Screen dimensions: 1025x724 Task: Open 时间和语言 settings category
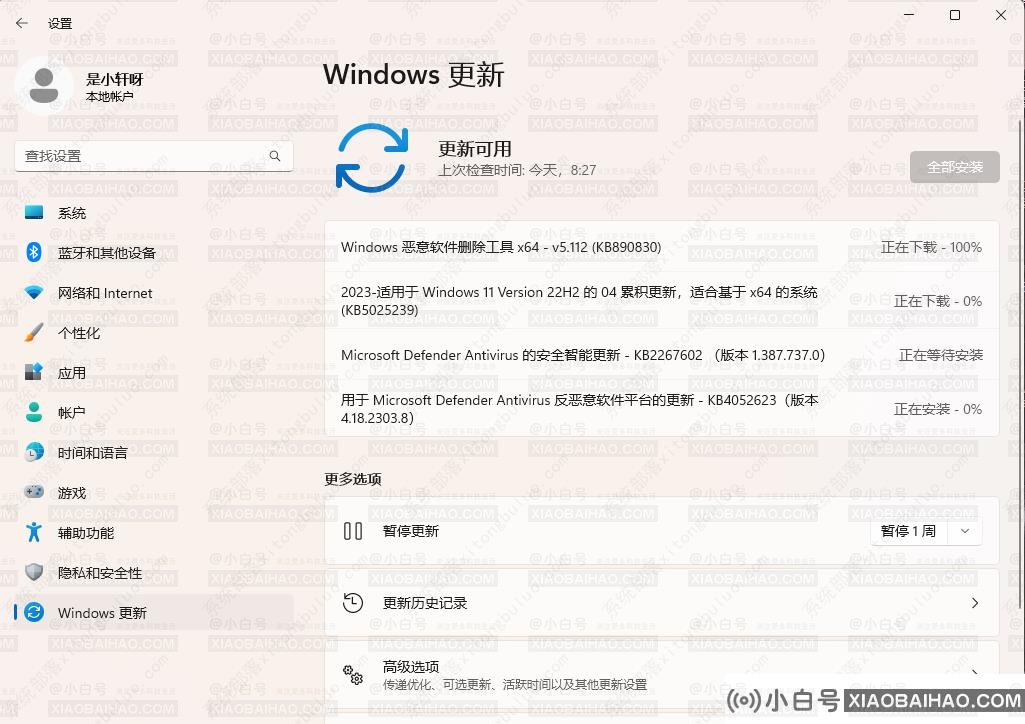[x=154, y=452]
